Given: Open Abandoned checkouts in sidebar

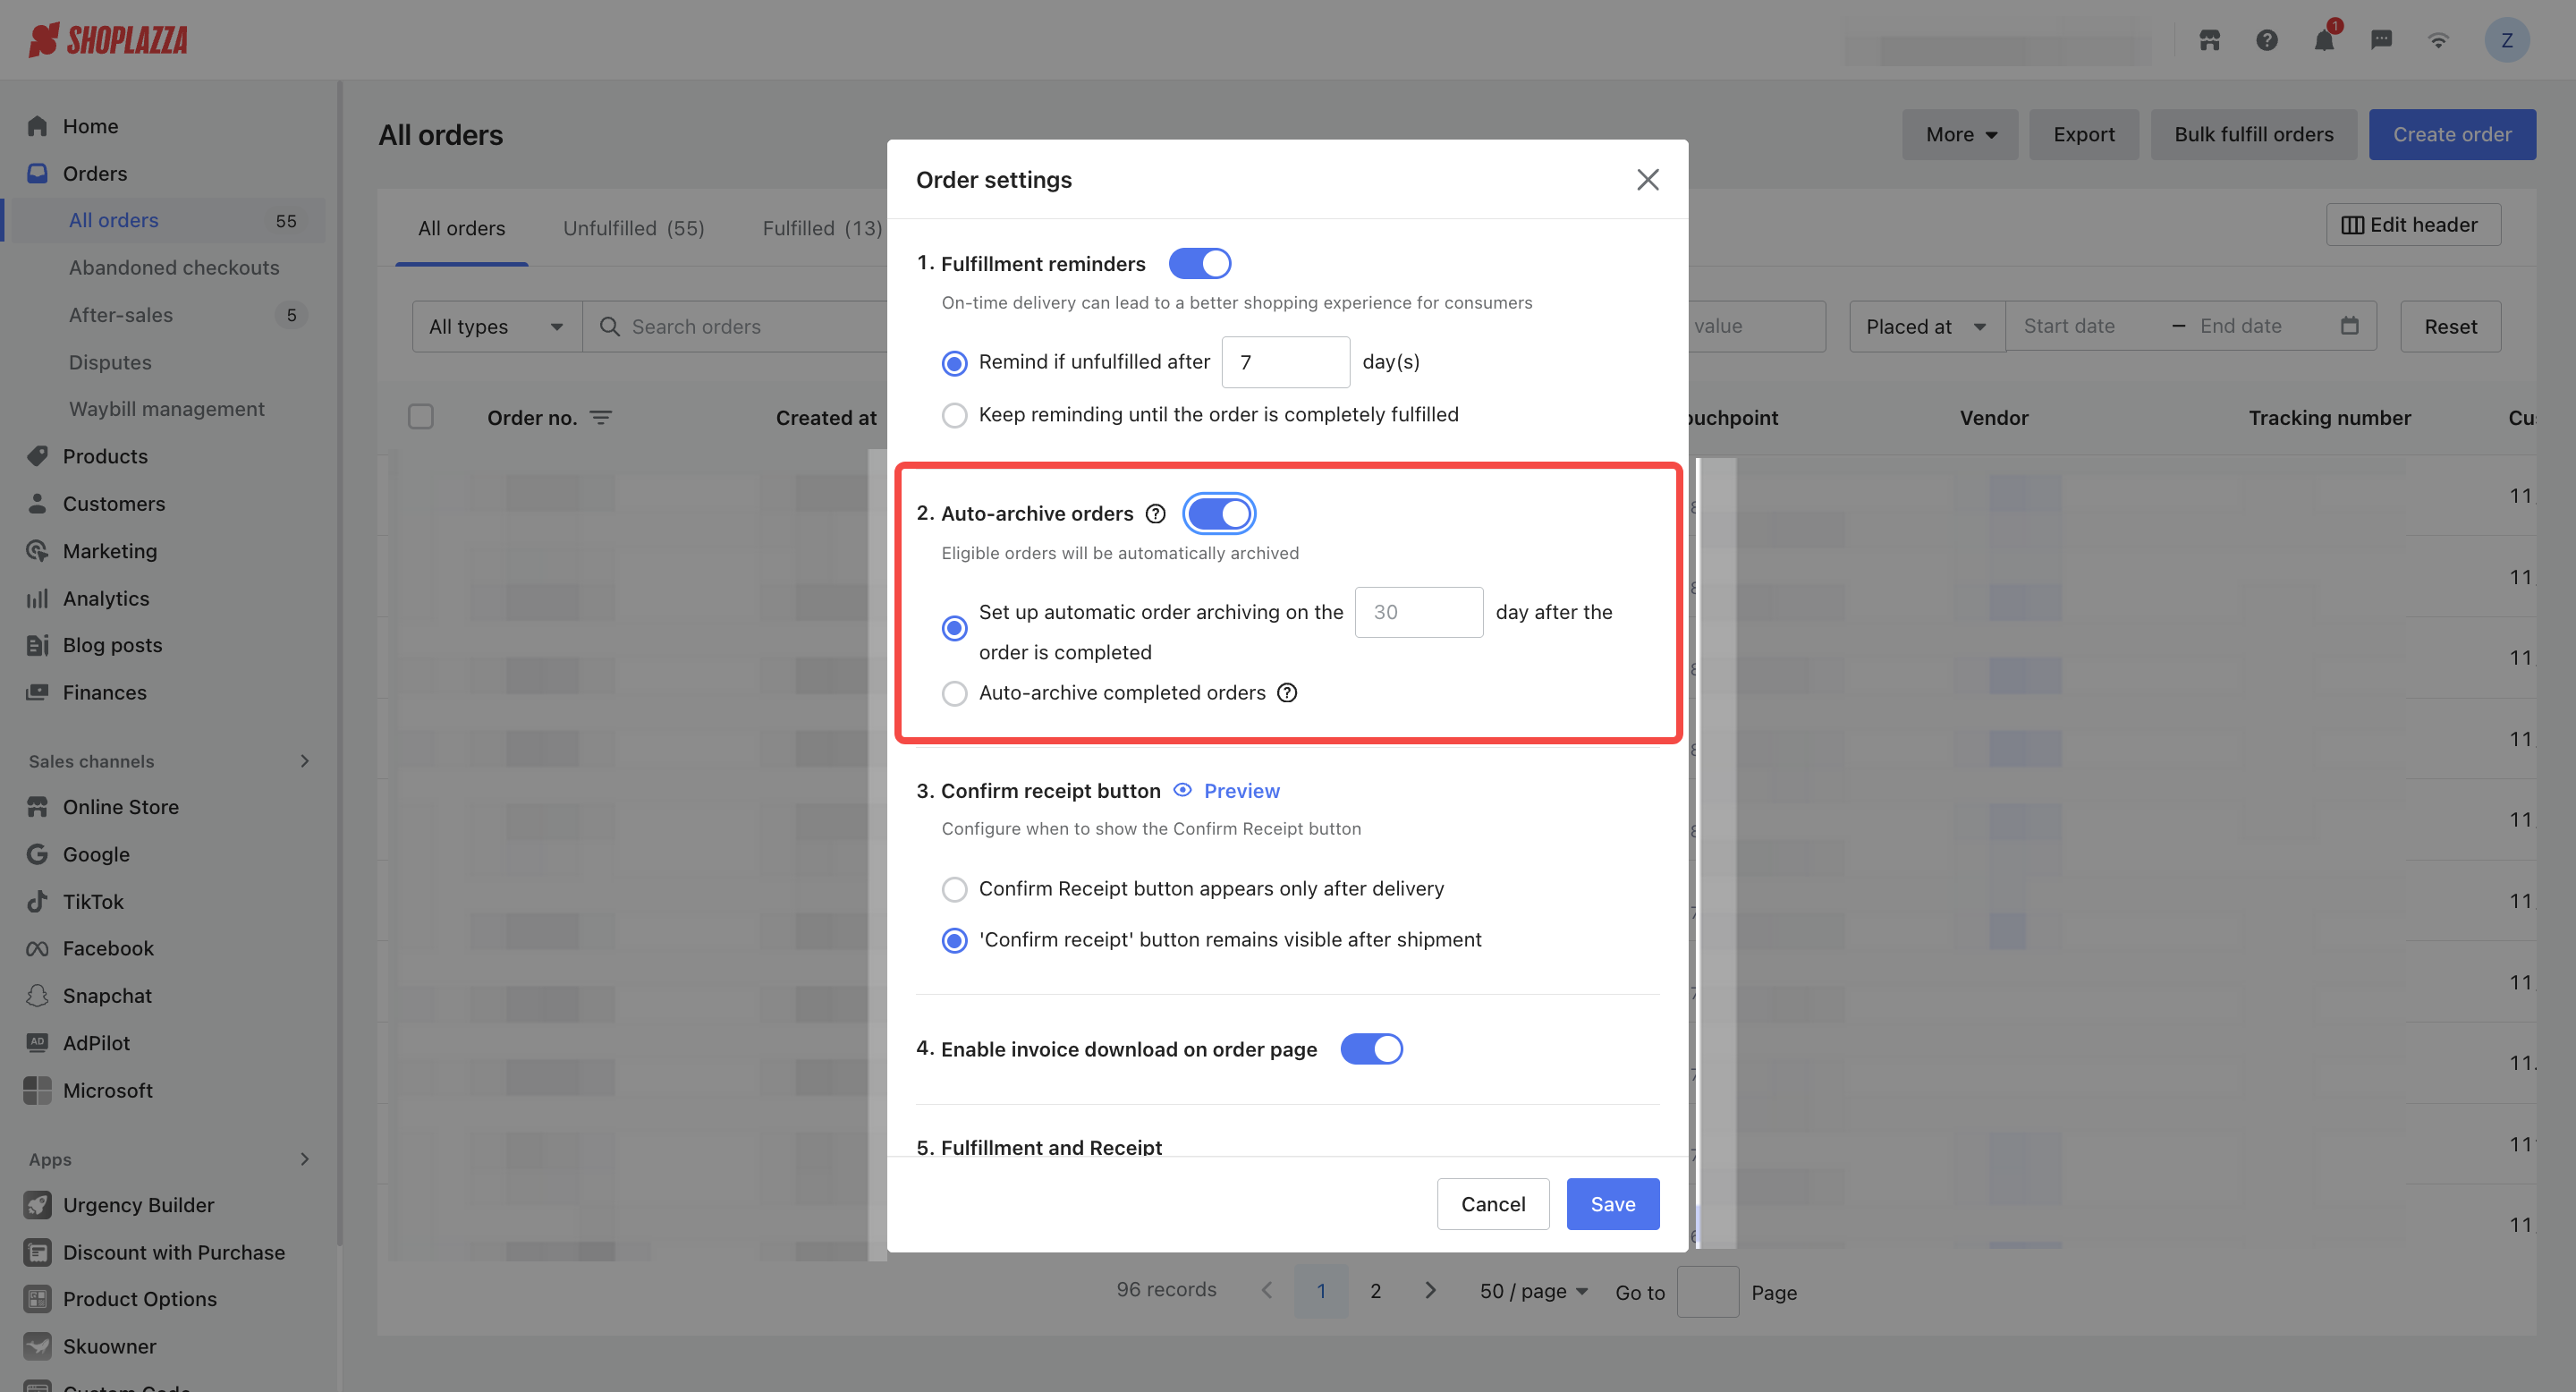Looking at the screenshot, I should 174,267.
